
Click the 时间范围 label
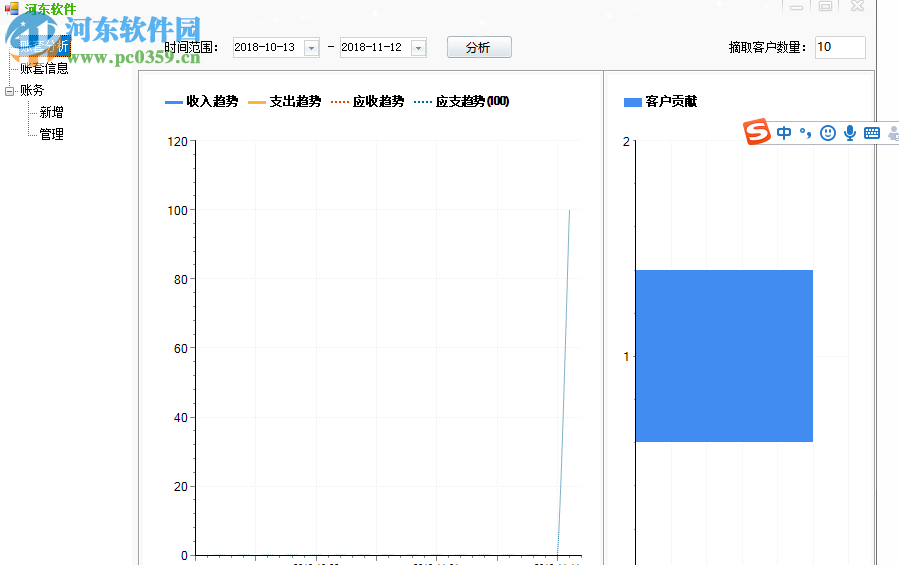pos(191,48)
